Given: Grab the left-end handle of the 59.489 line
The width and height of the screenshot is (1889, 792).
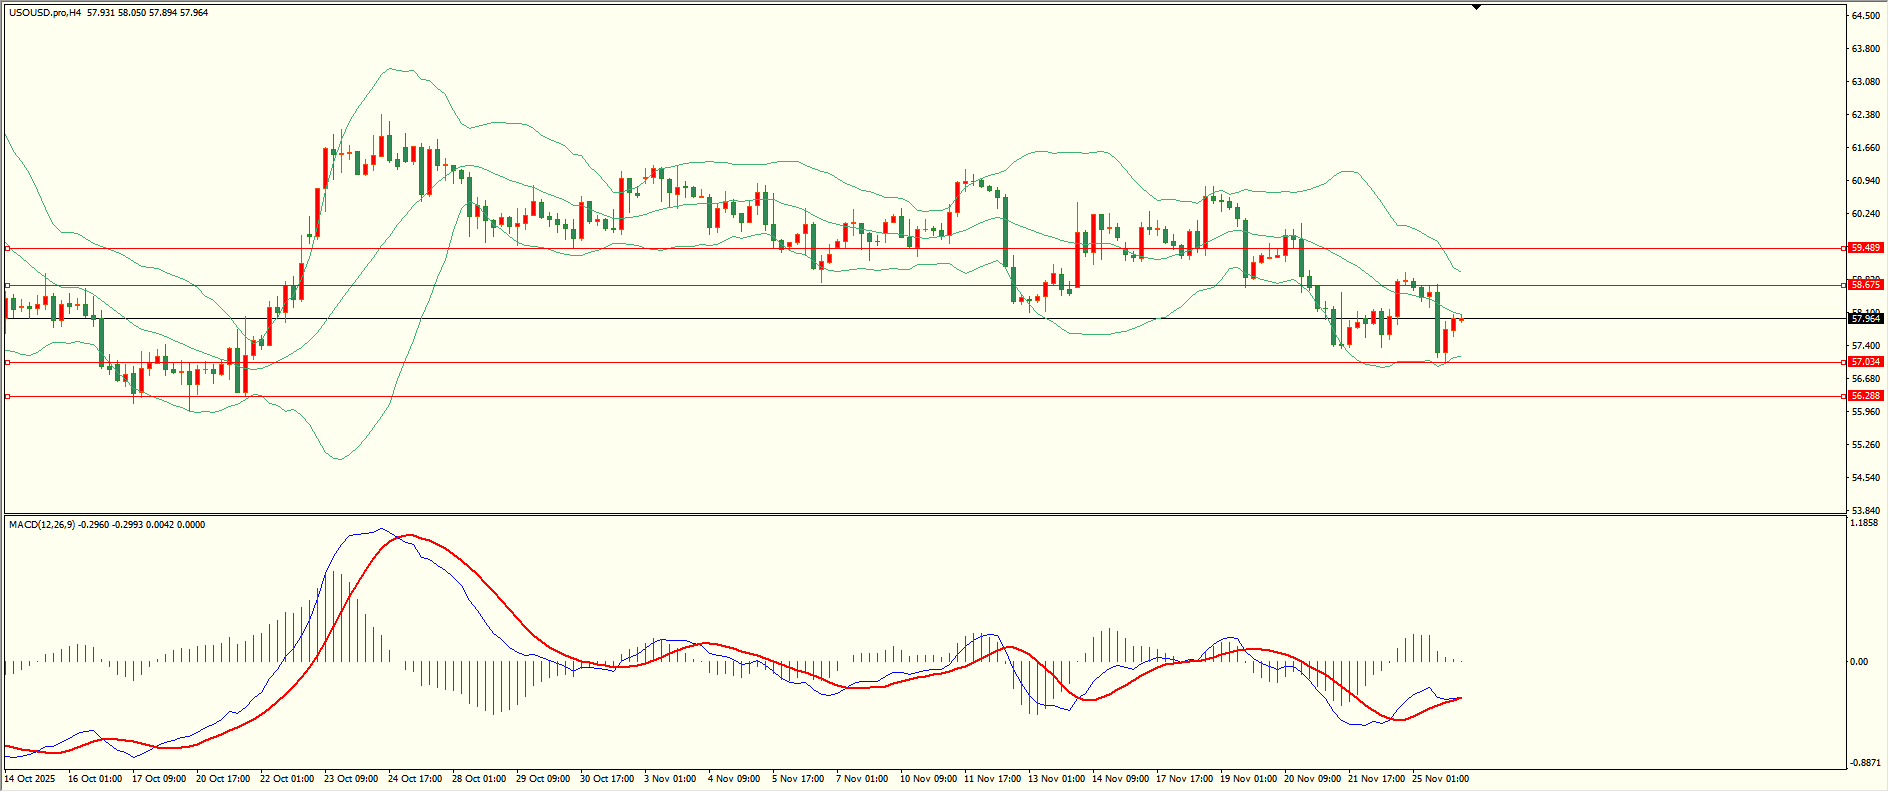Looking at the screenshot, I should (8, 248).
